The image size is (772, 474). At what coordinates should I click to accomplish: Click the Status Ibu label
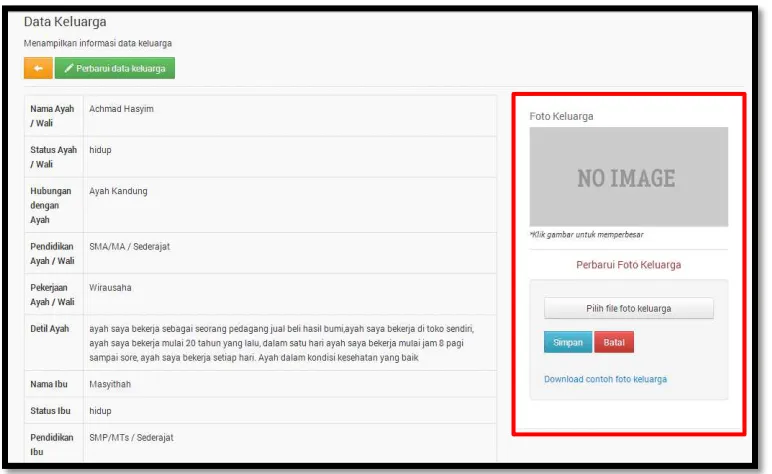tap(50, 411)
